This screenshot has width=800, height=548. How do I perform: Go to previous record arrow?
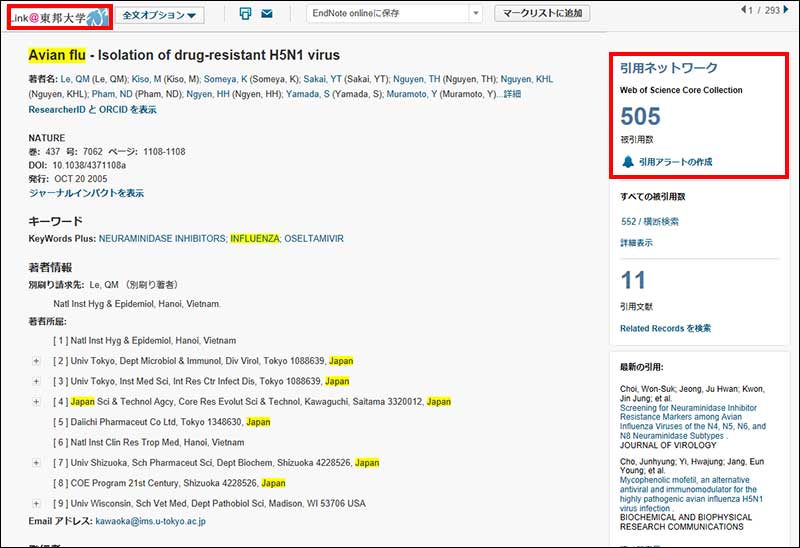coord(744,9)
